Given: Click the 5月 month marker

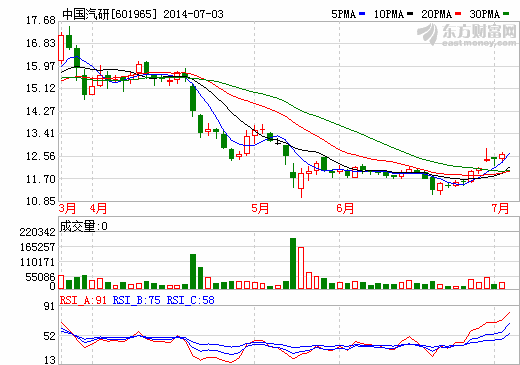Looking at the screenshot, I should (260, 209).
